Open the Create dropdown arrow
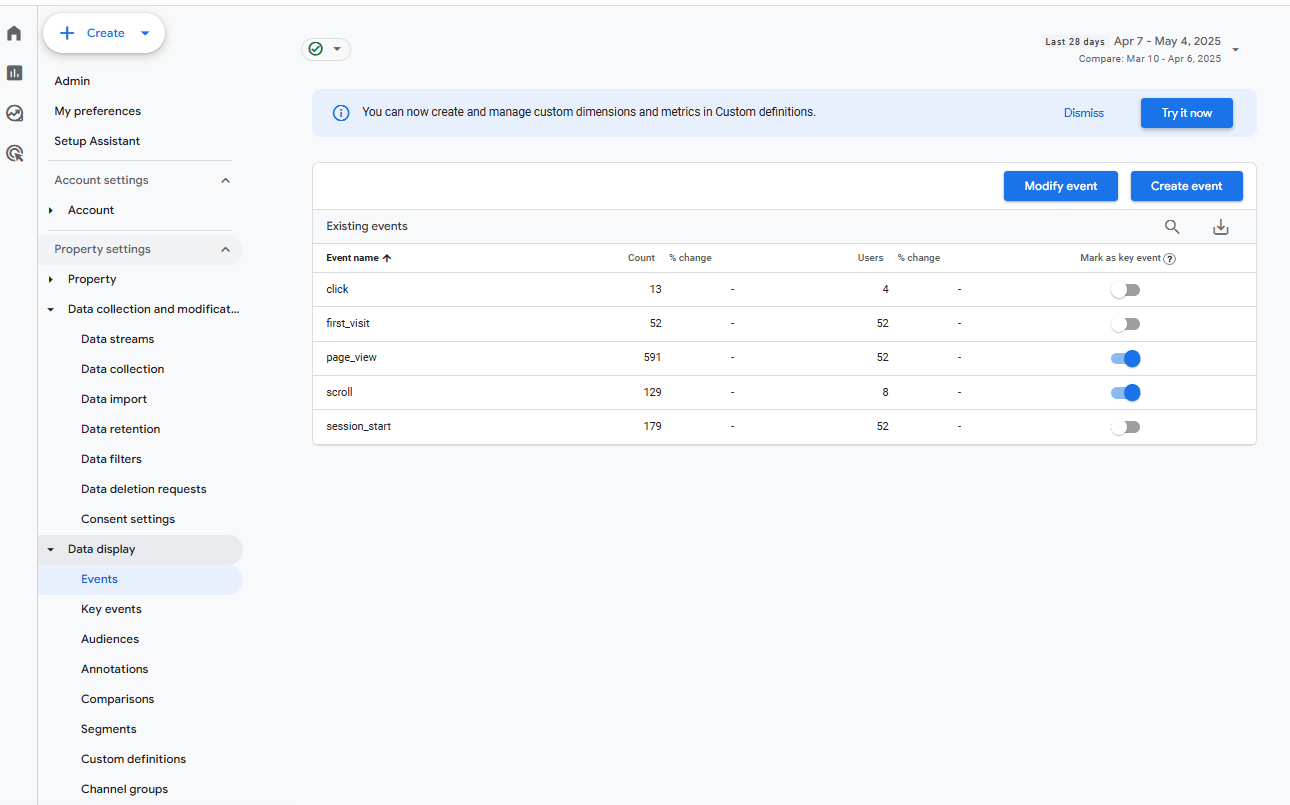Image resolution: width=1290 pixels, height=805 pixels. click(x=145, y=33)
